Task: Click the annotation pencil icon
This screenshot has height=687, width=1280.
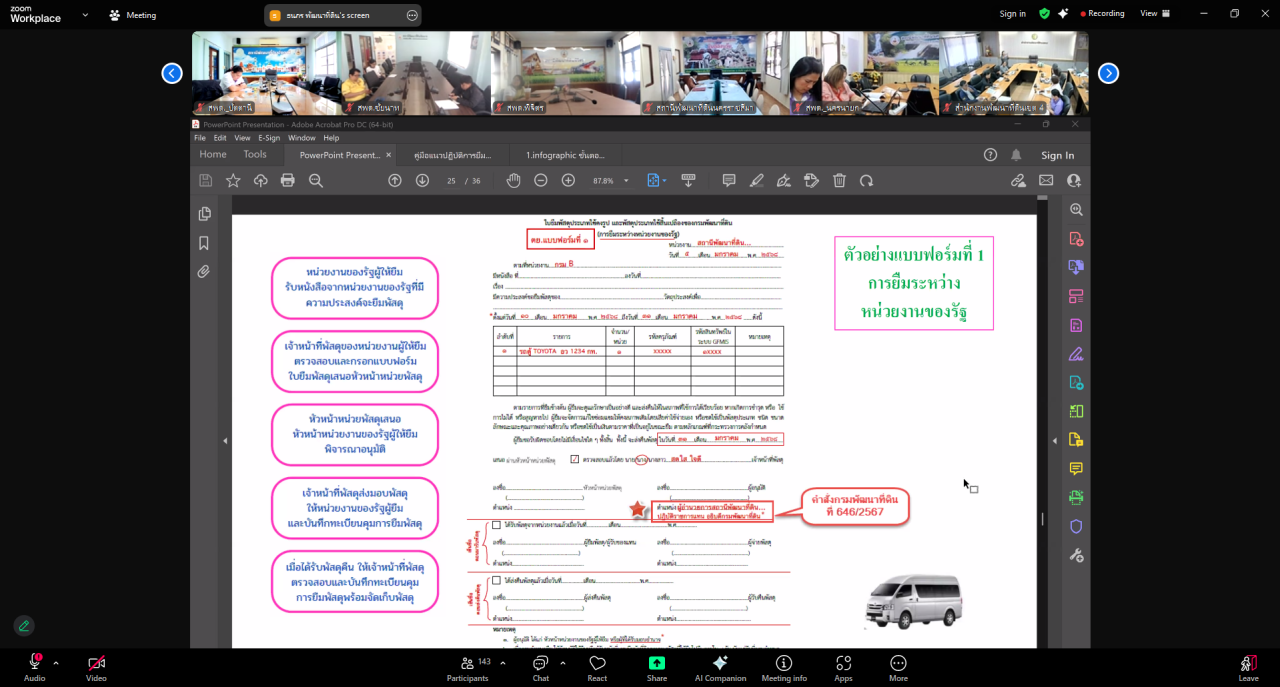Action: tap(24, 626)
